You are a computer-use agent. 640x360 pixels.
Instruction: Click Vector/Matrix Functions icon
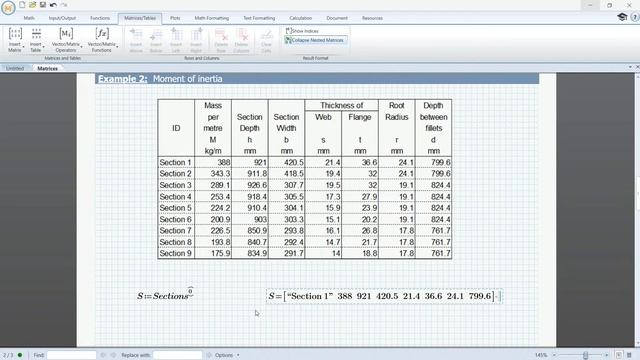pos(102,33)
